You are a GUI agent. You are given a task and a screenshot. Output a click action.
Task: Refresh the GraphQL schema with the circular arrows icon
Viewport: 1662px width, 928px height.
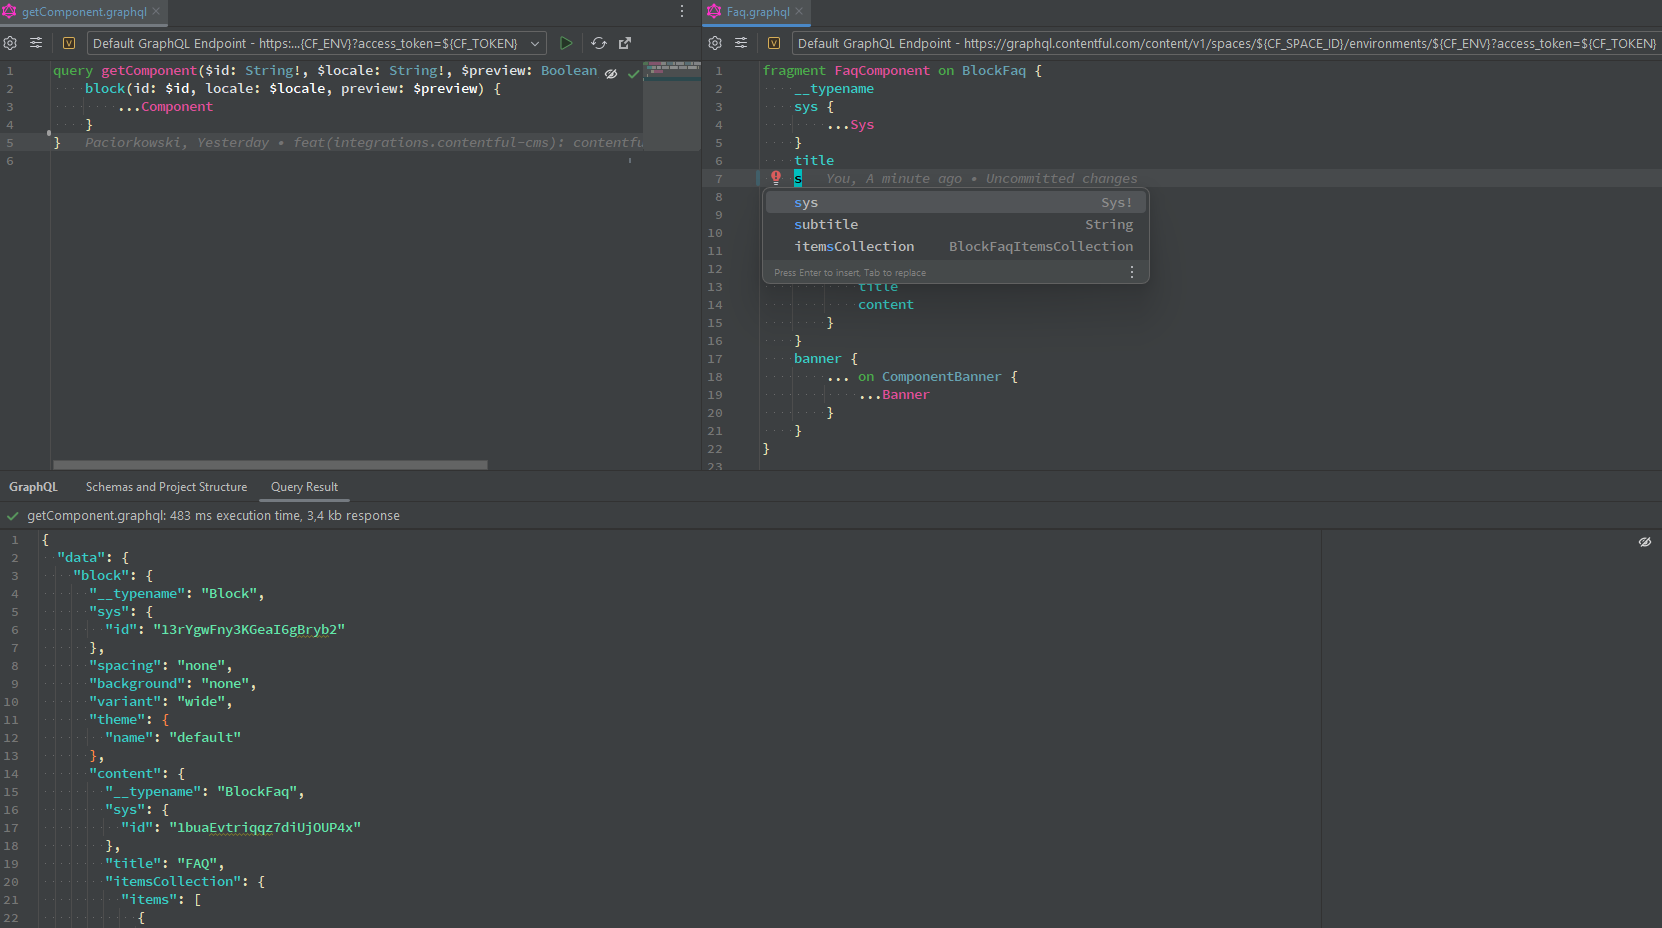(598, 43)
